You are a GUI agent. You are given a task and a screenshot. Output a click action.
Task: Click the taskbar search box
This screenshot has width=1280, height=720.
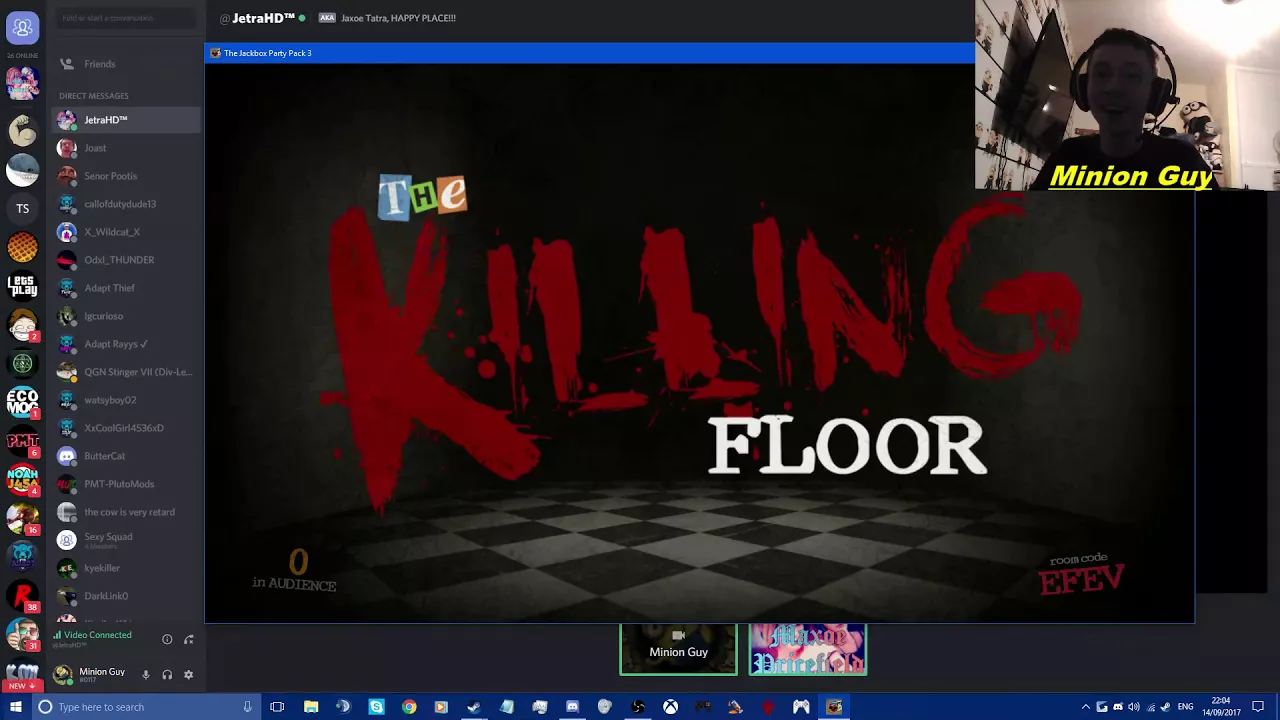[x=145, y=707]
